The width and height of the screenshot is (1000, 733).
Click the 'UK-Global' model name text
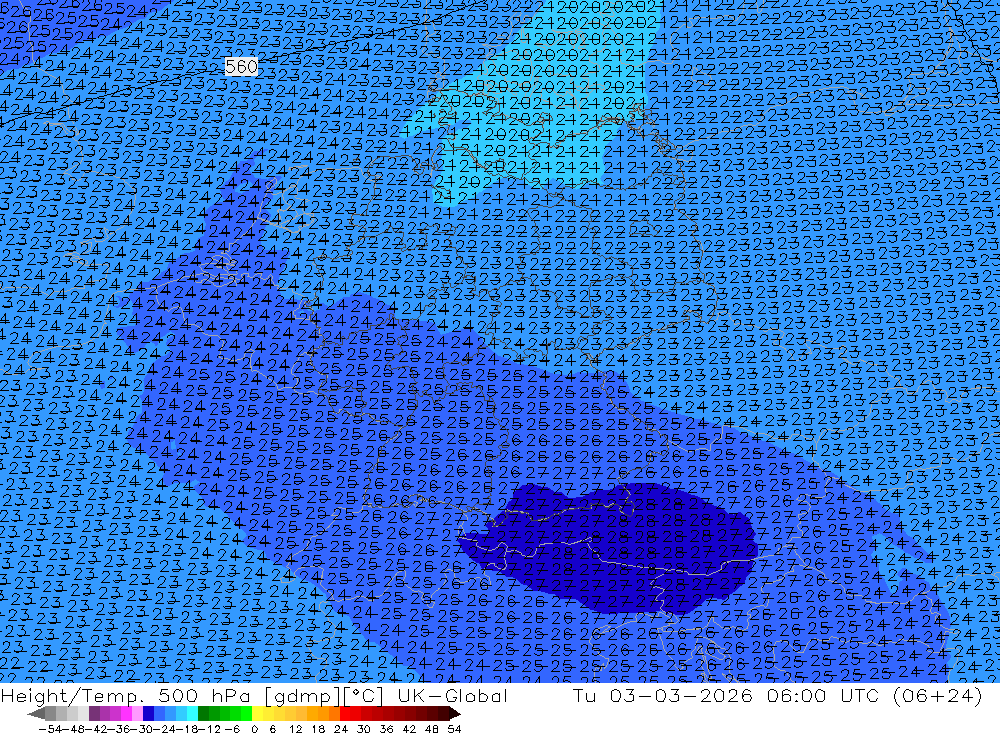452,695
